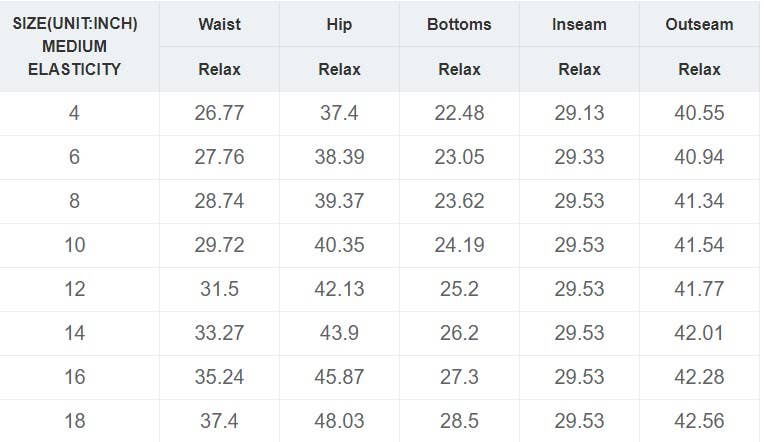Click the size 16 row label

(x=75, y=377)
